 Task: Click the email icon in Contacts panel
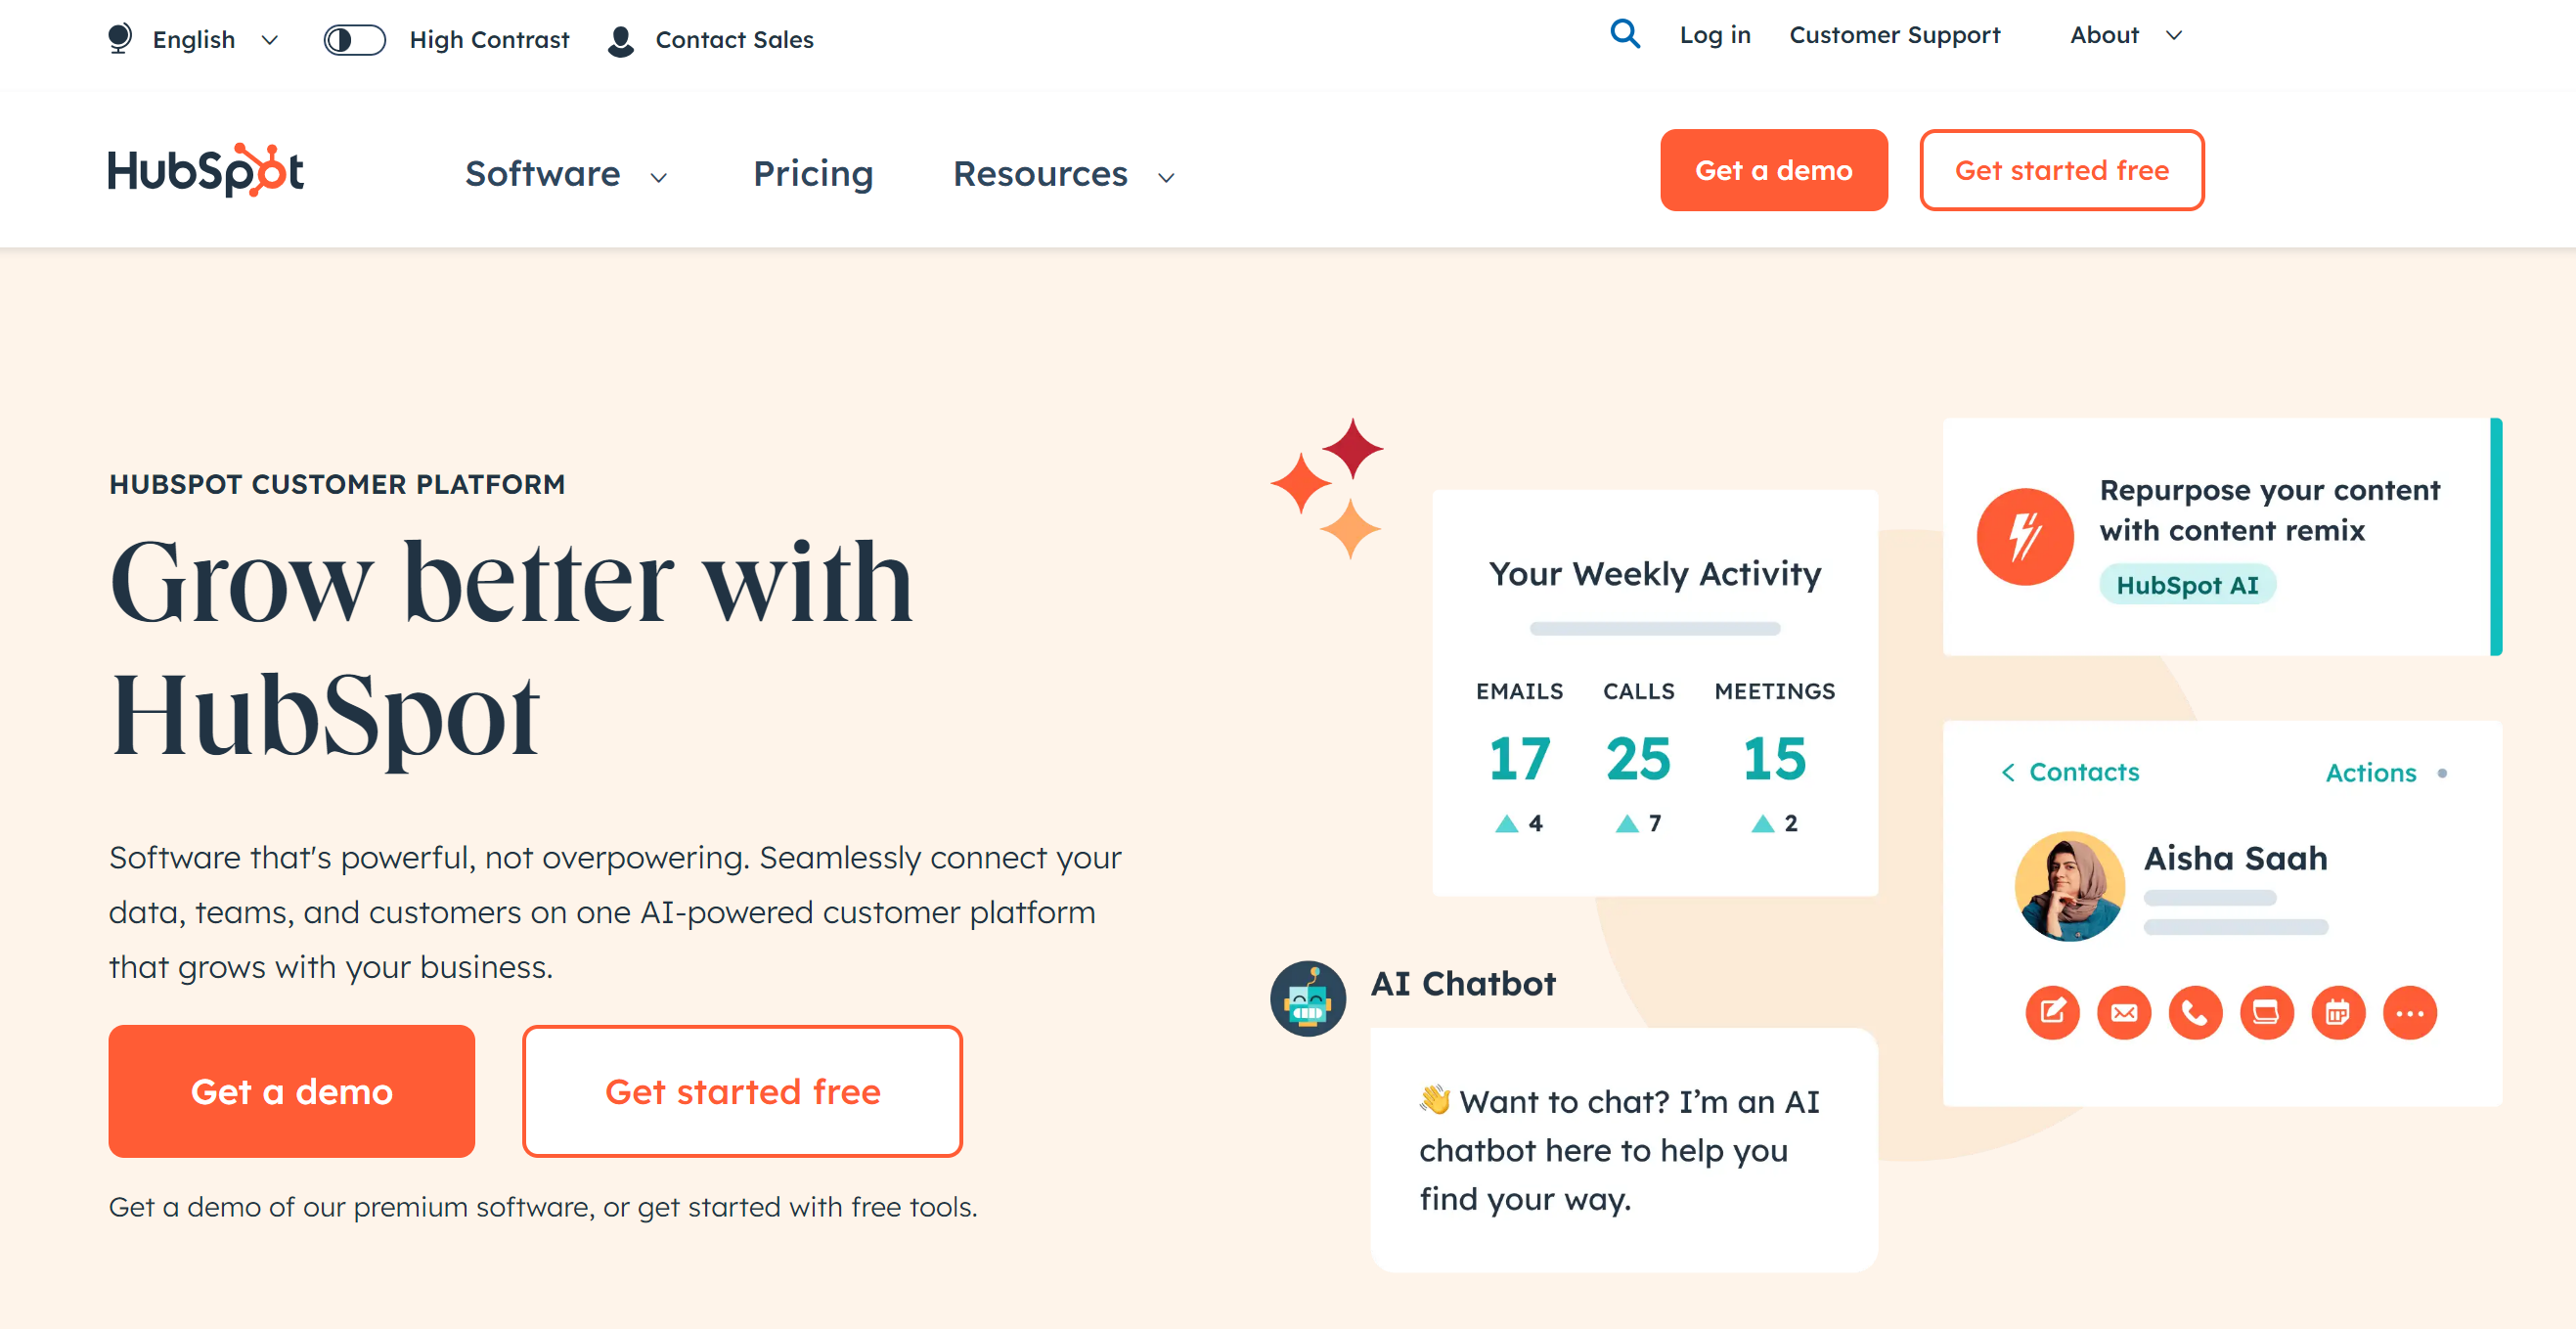point(2123,1012)
